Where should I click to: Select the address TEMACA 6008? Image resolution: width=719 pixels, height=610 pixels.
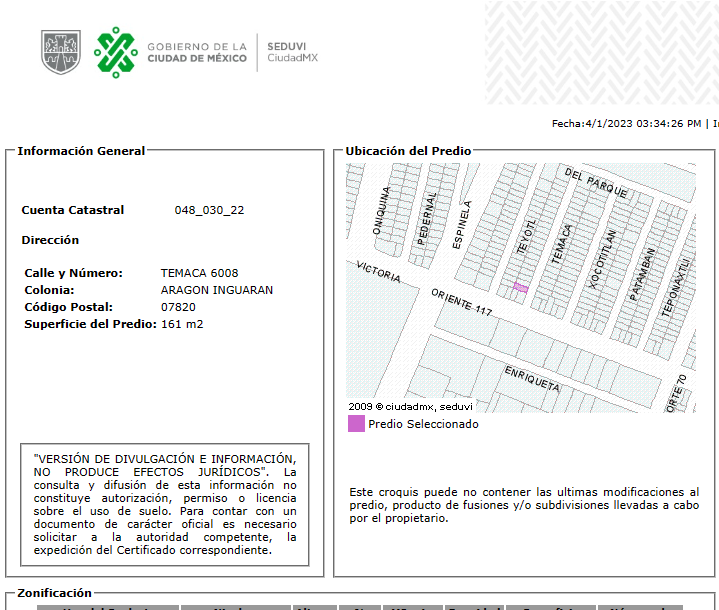coord(199,273)
